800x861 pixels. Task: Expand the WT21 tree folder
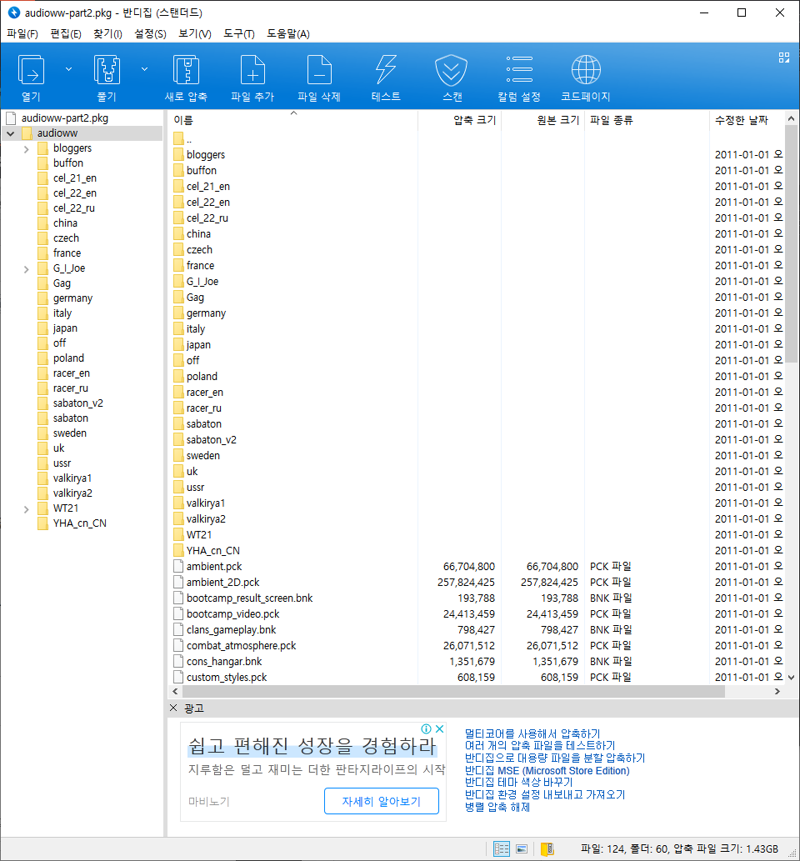26,509
